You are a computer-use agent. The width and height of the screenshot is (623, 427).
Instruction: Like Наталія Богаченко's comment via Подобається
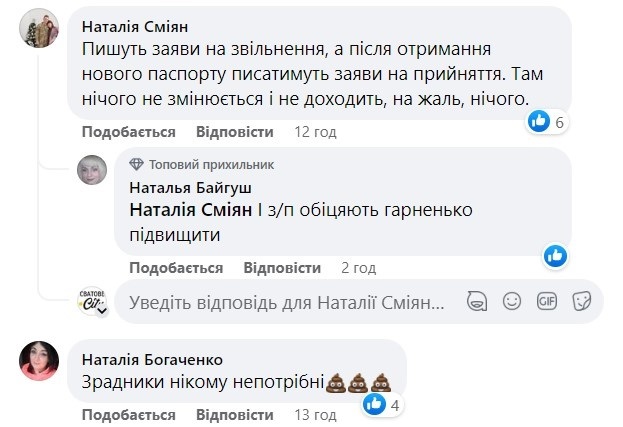tap(128, 414)
